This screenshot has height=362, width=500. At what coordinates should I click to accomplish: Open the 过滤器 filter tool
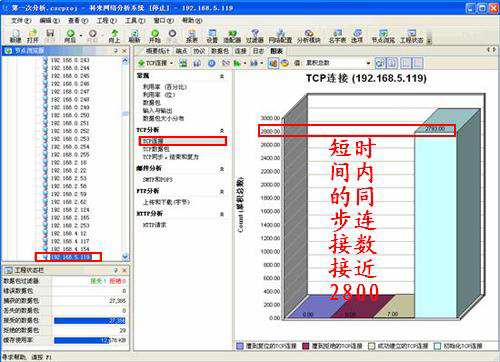(x=255, y=36)
